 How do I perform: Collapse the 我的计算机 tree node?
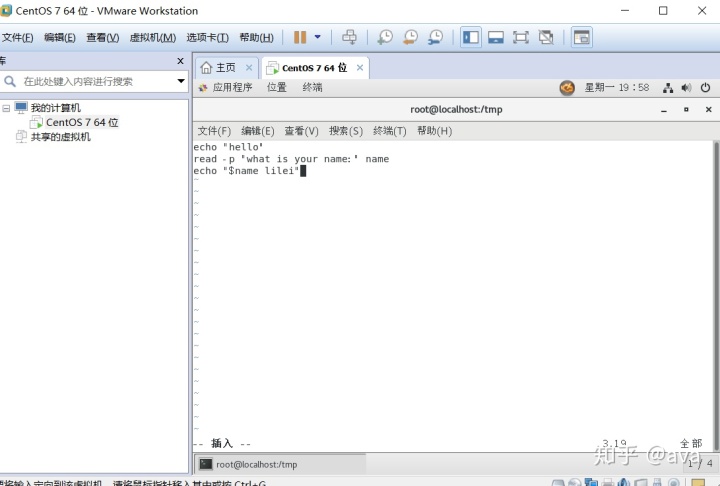pos(6,108)
